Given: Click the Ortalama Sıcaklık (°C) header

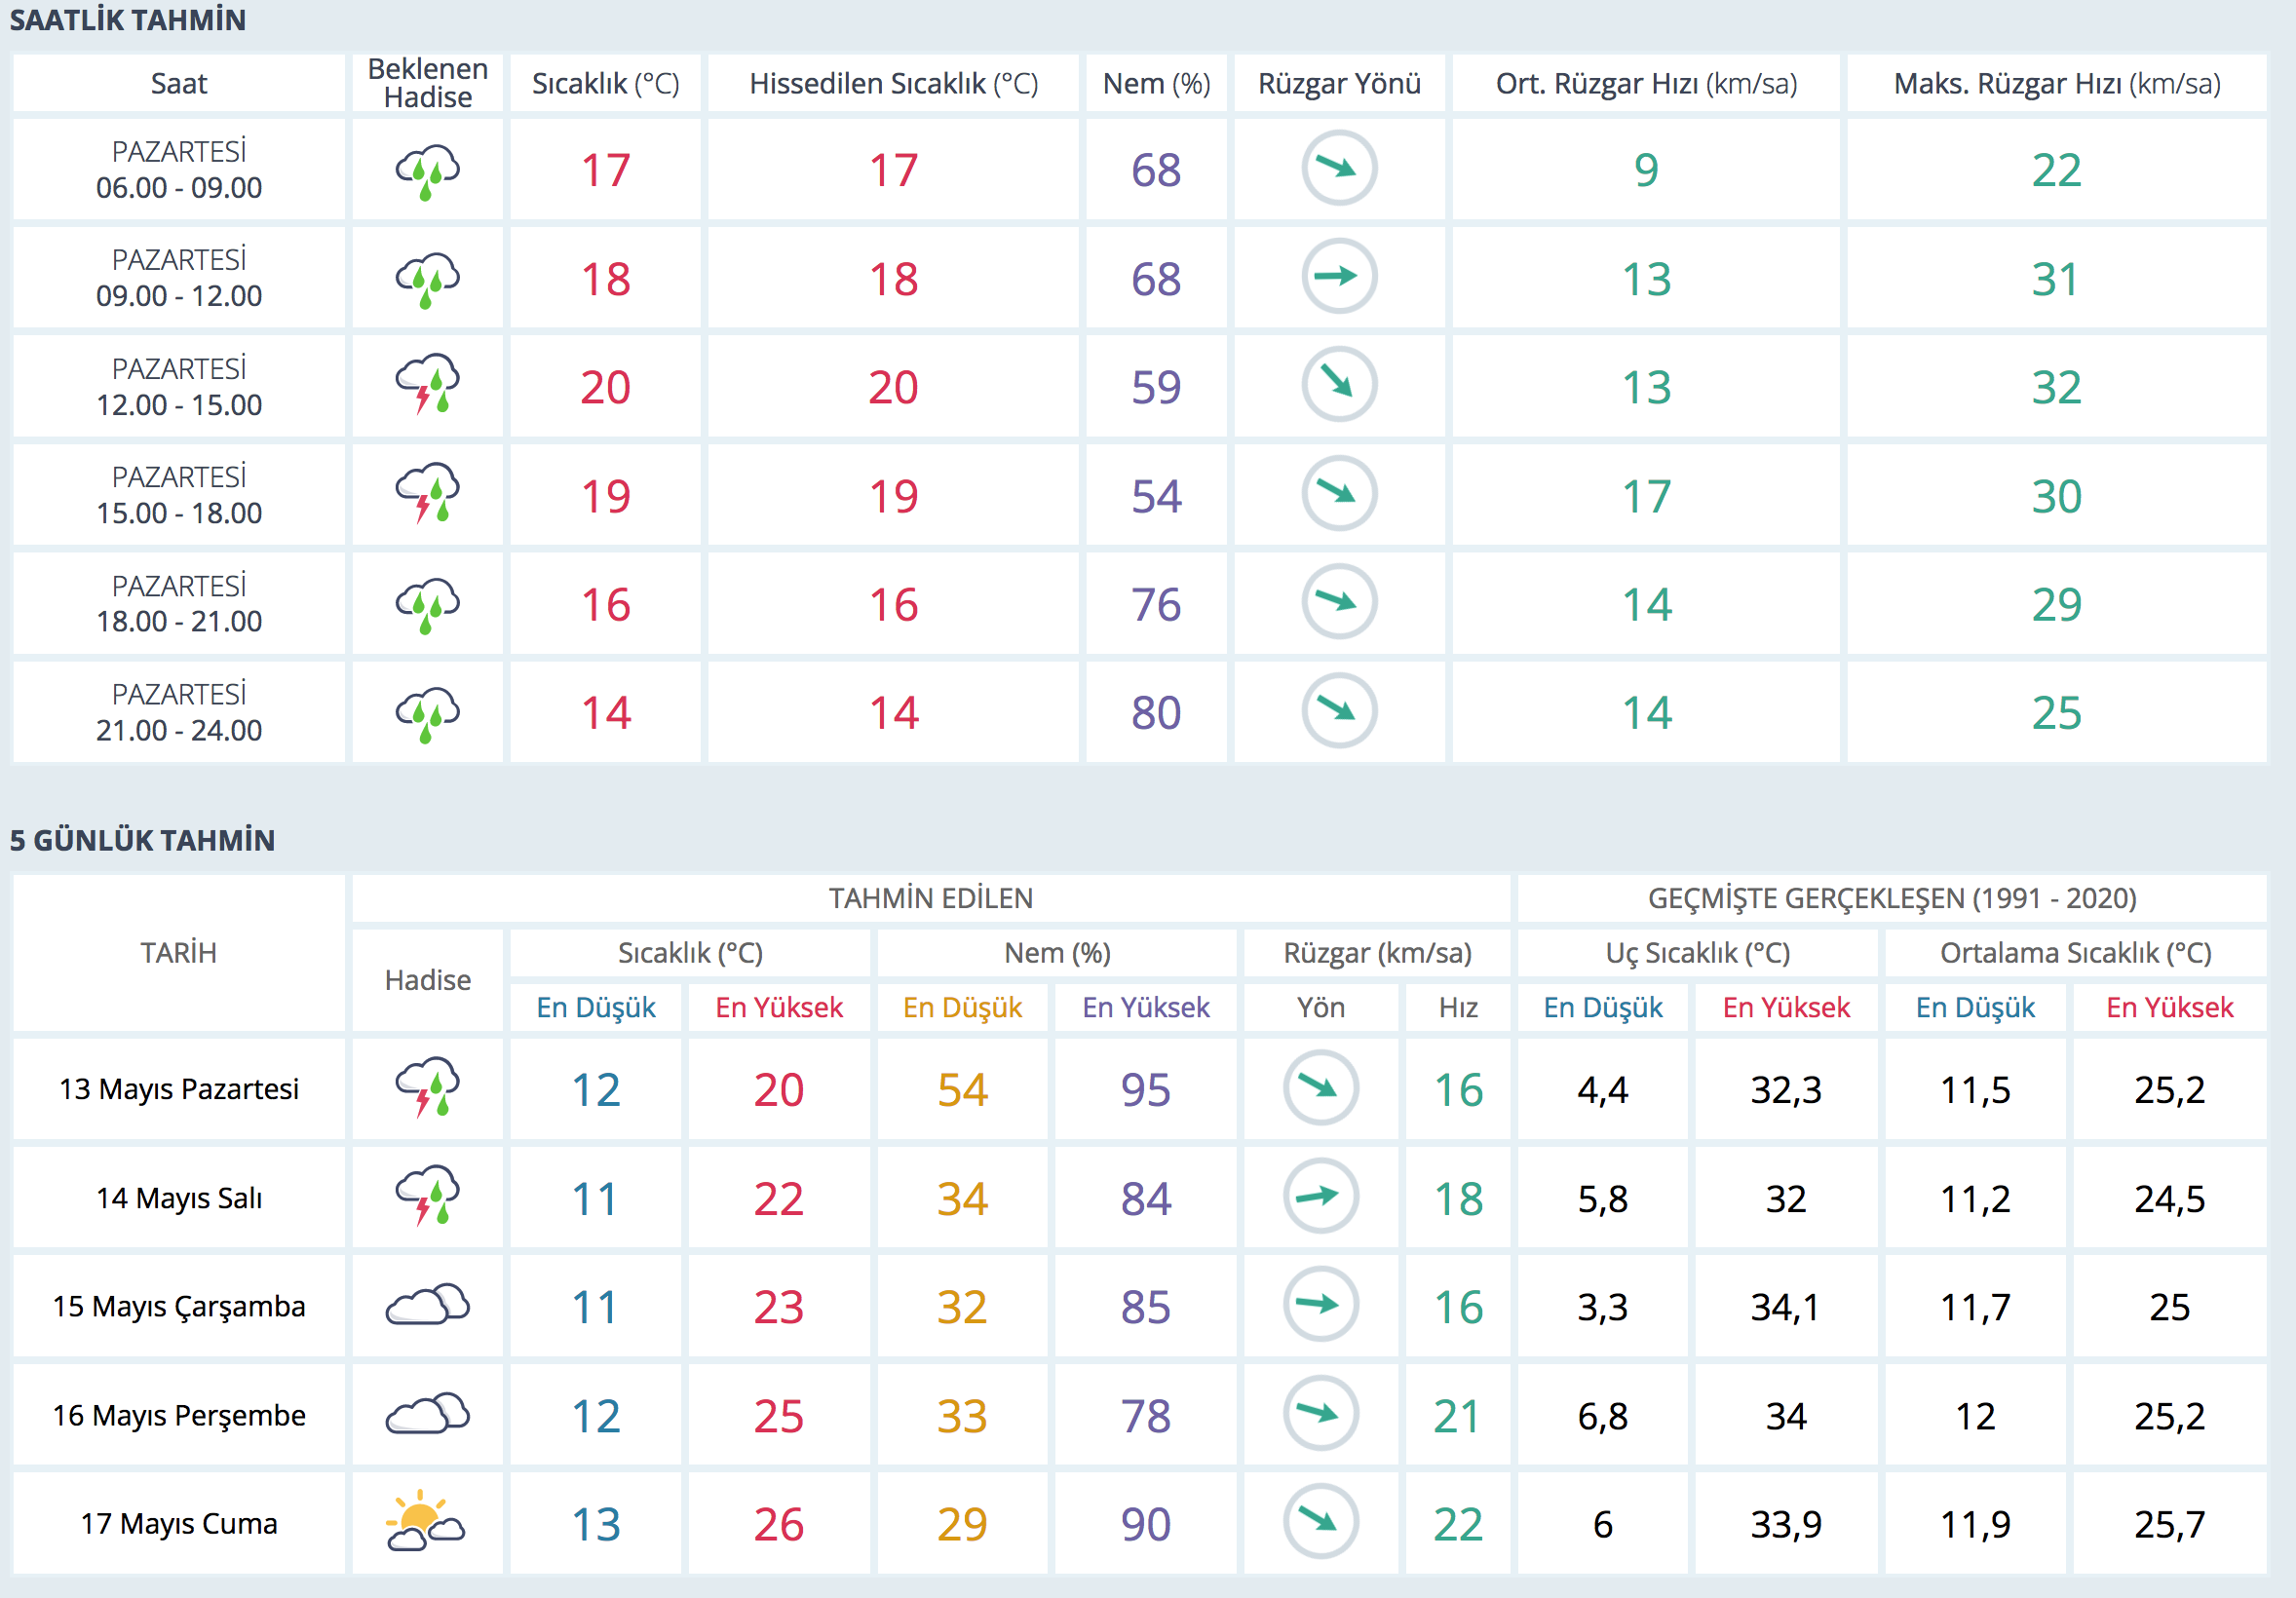Looking at the screenshot, I should [x=2075, y=953].
